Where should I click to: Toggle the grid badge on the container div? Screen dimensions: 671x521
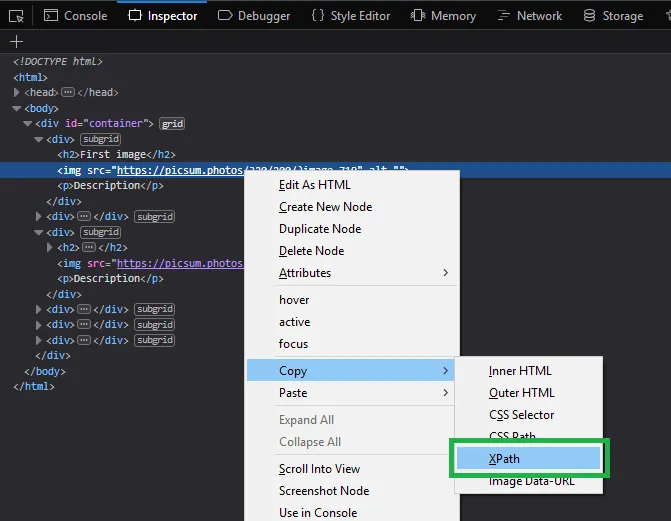[x=172, y=124]
